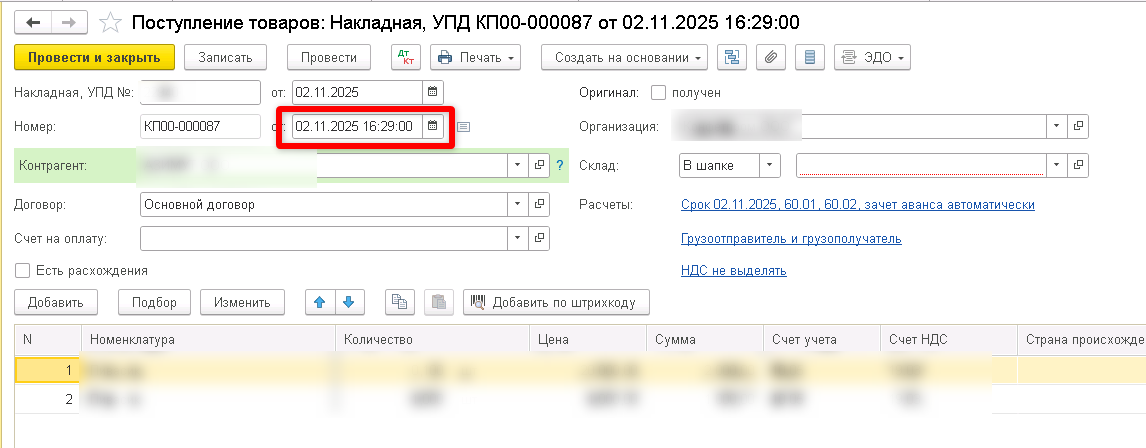Open Организация record with the open-form icon
The image size is (1146, 448).
point(1078,126)
